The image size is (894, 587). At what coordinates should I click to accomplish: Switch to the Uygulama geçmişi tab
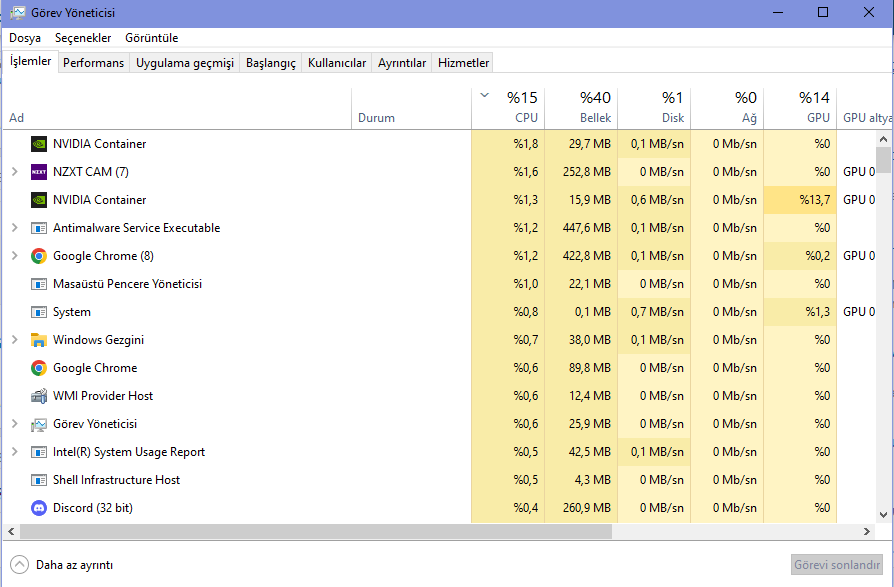coord(185,63)
